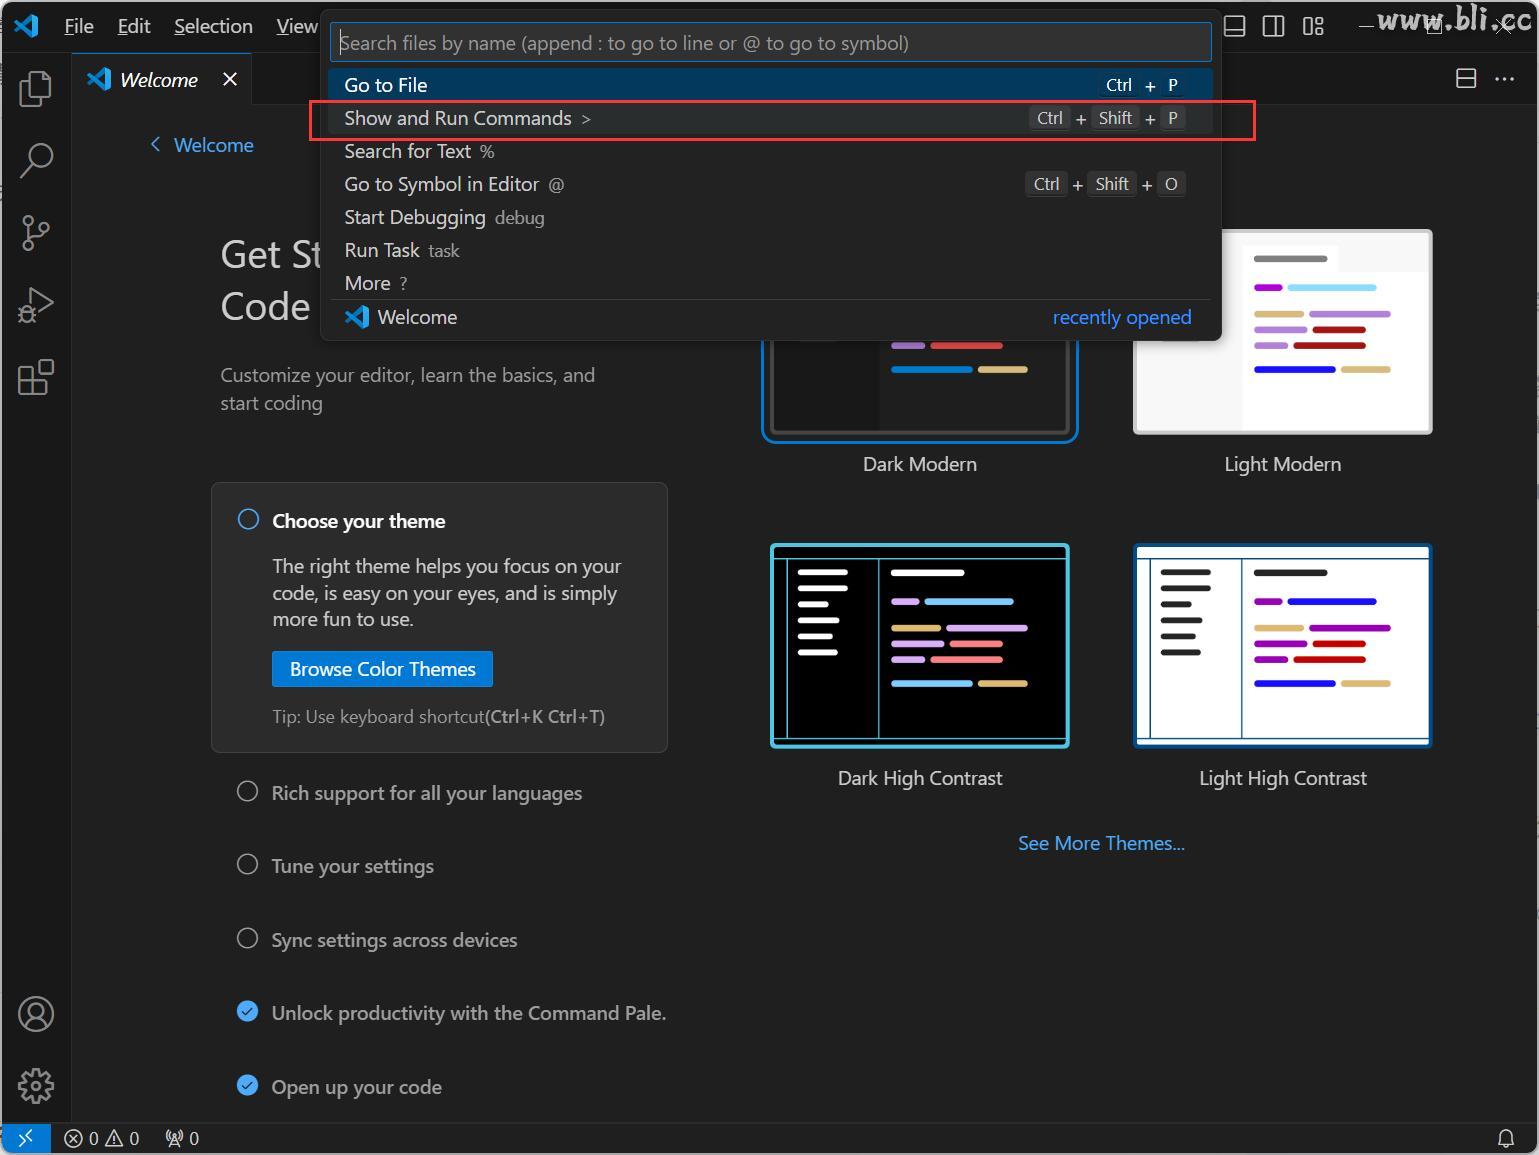Screen dimensions: 1539x1155
Task: Open the Manage settings gear icon
Action: coord(35,1086)
